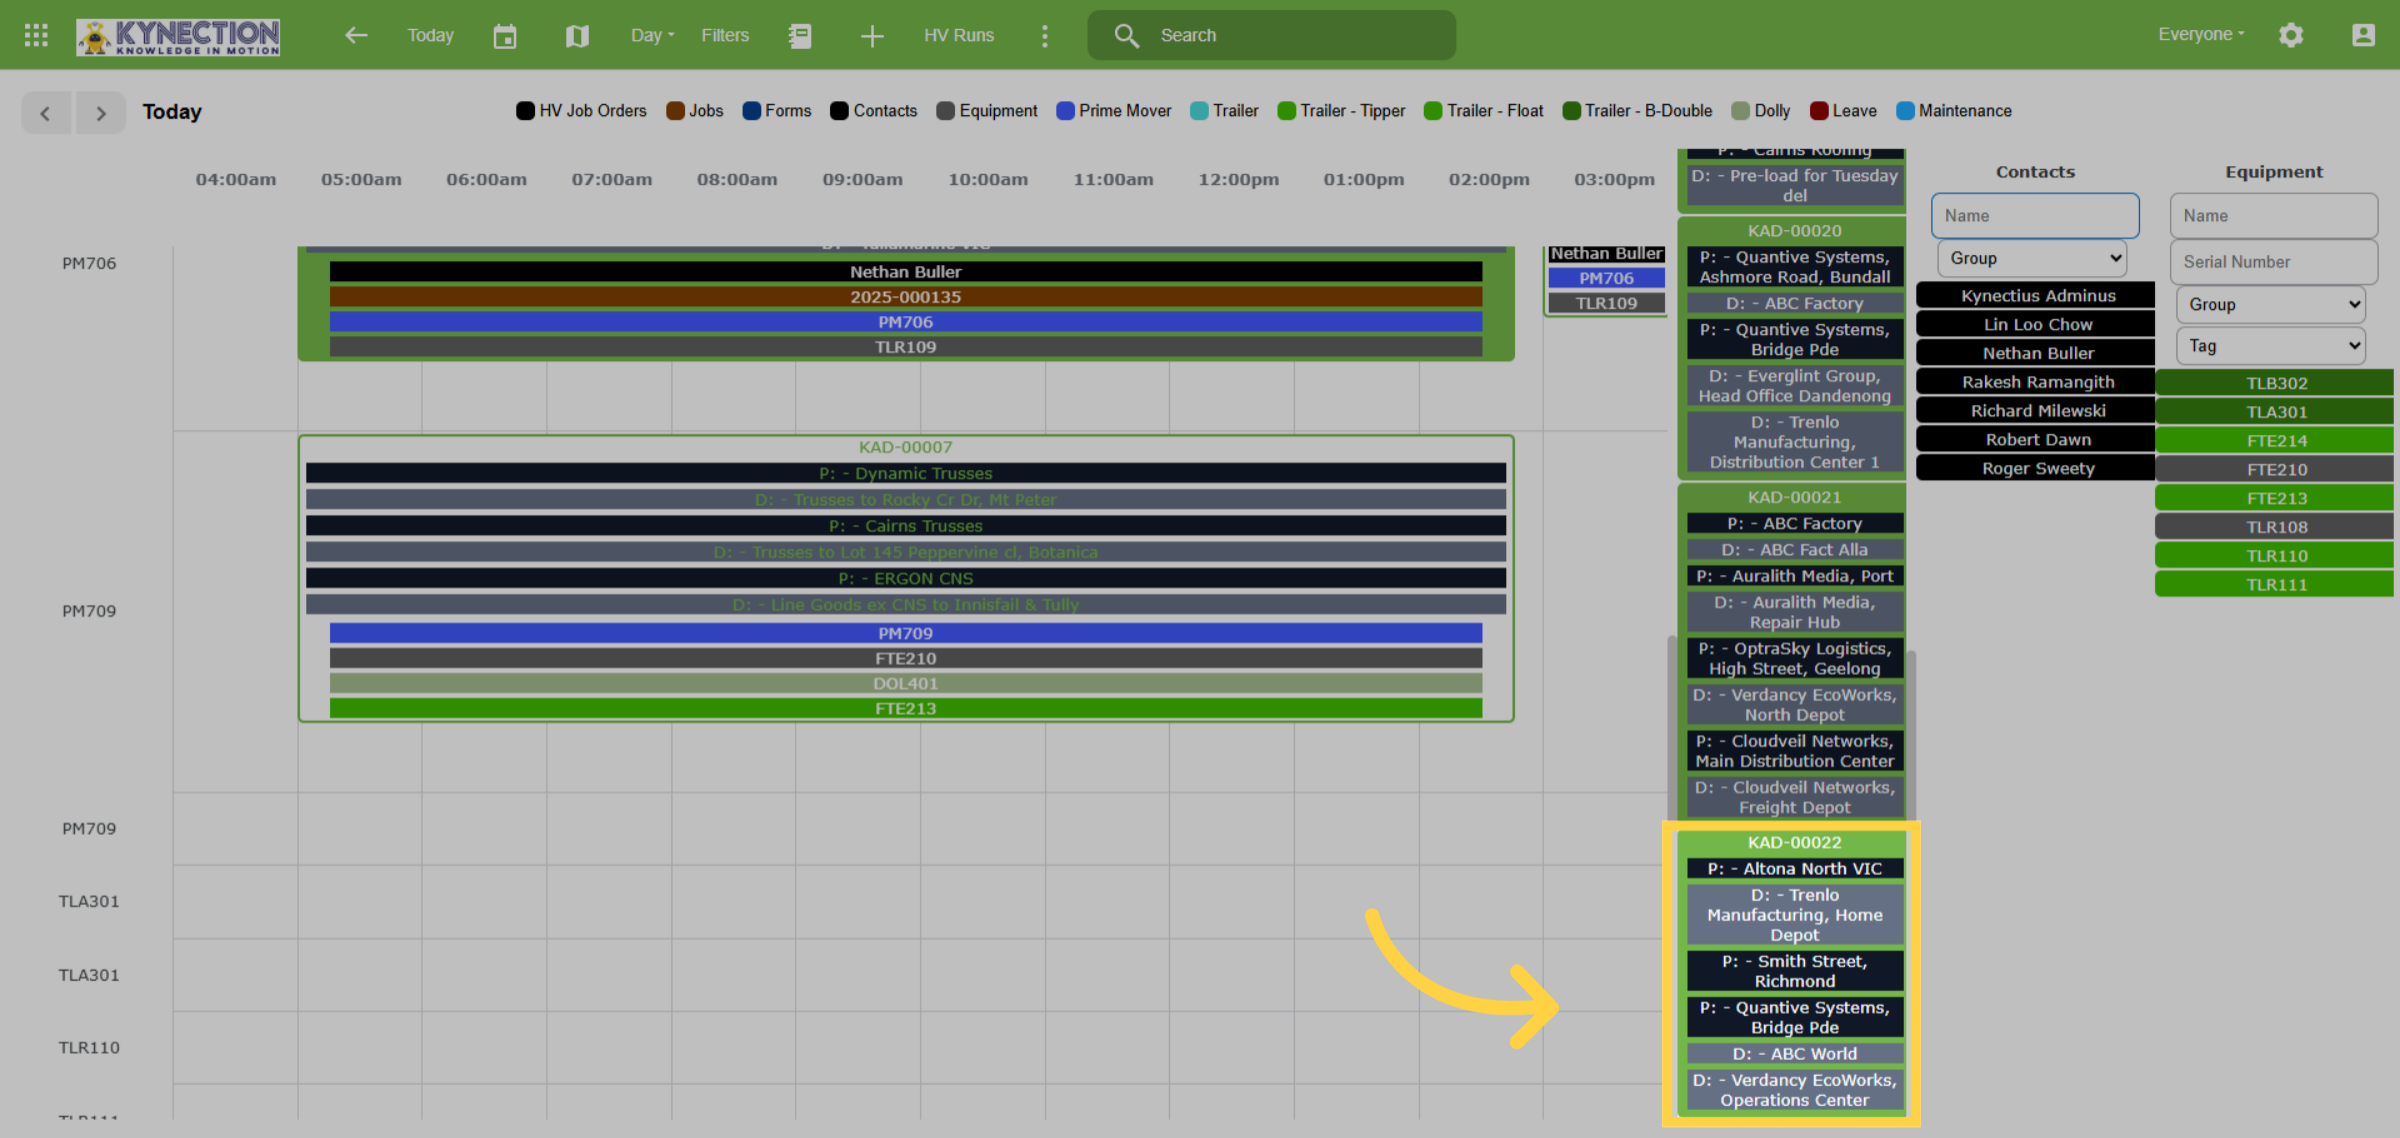Select contact Richard Milewski
This screenshot has height=1138, width=2400.
pos(2037,411)
